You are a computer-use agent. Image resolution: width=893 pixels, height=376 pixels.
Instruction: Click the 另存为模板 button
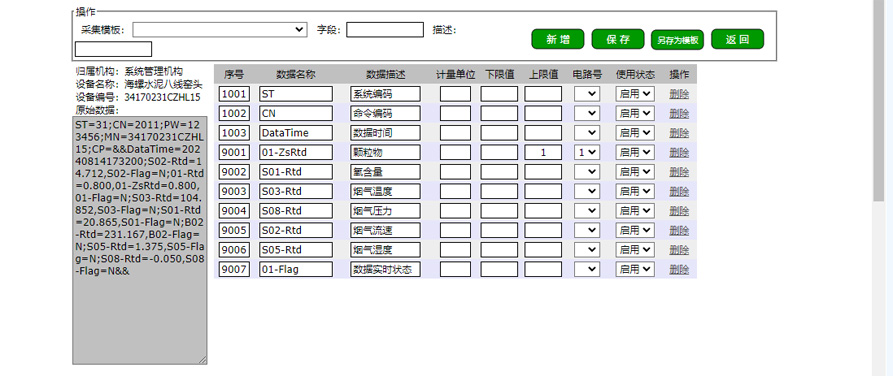tap(678, 40)
